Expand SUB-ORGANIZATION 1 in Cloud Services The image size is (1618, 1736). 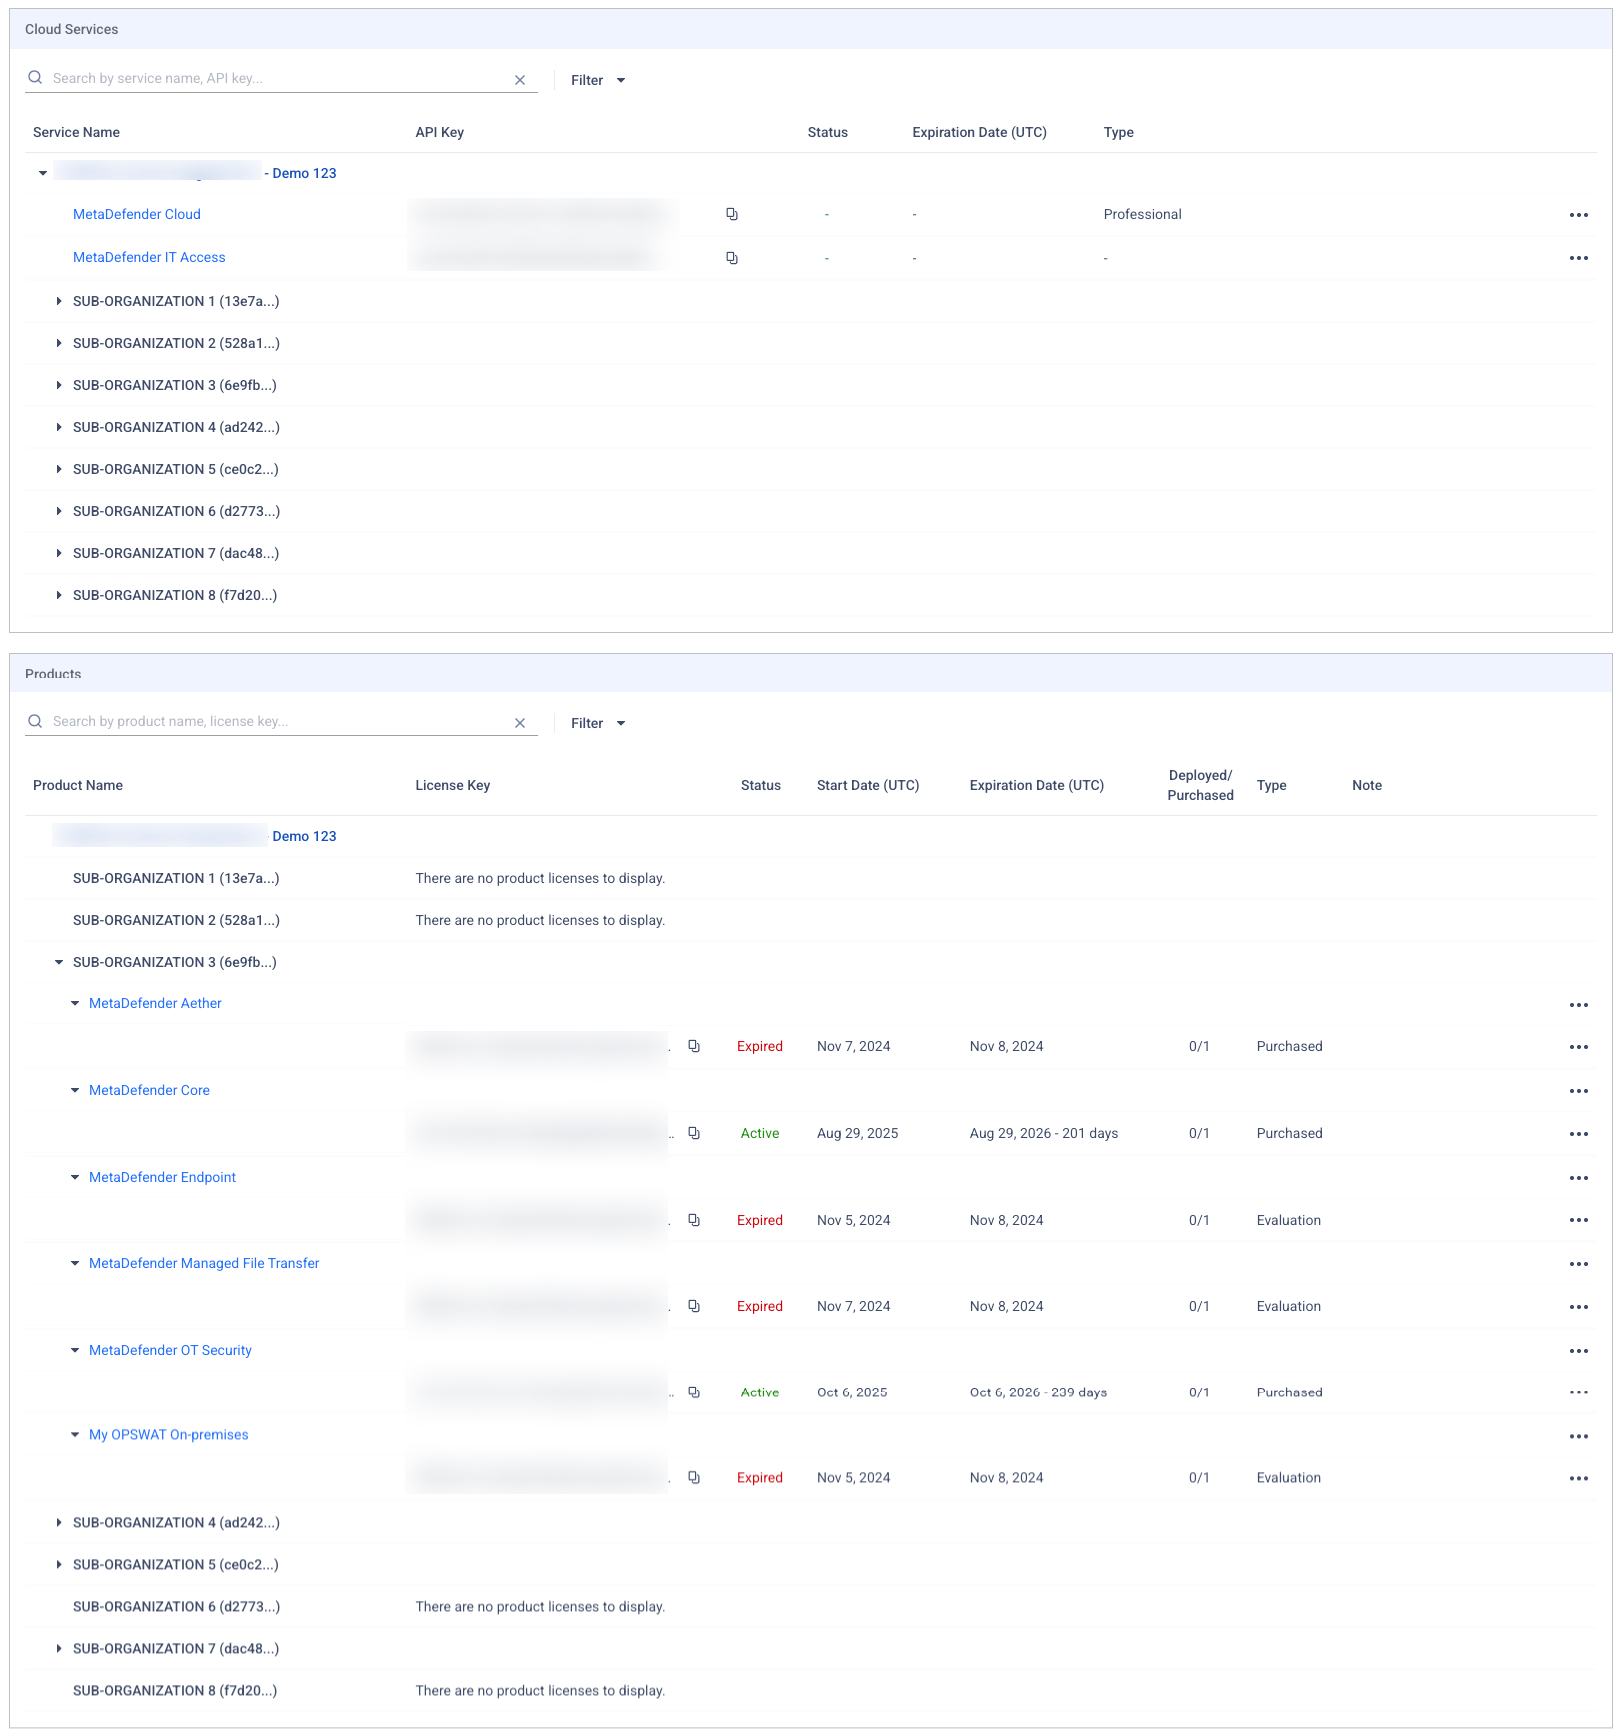coord(59,301)
